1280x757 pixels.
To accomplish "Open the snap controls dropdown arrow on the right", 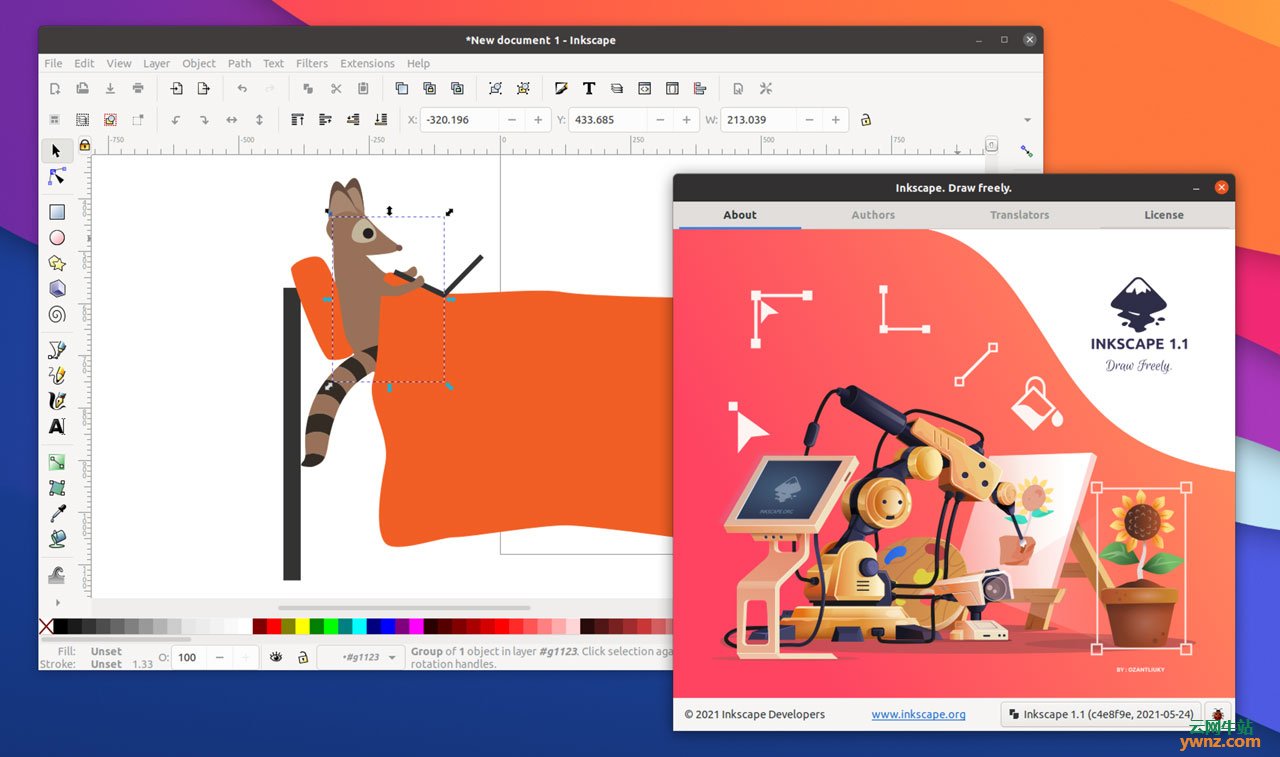I will click(1027, 119).
